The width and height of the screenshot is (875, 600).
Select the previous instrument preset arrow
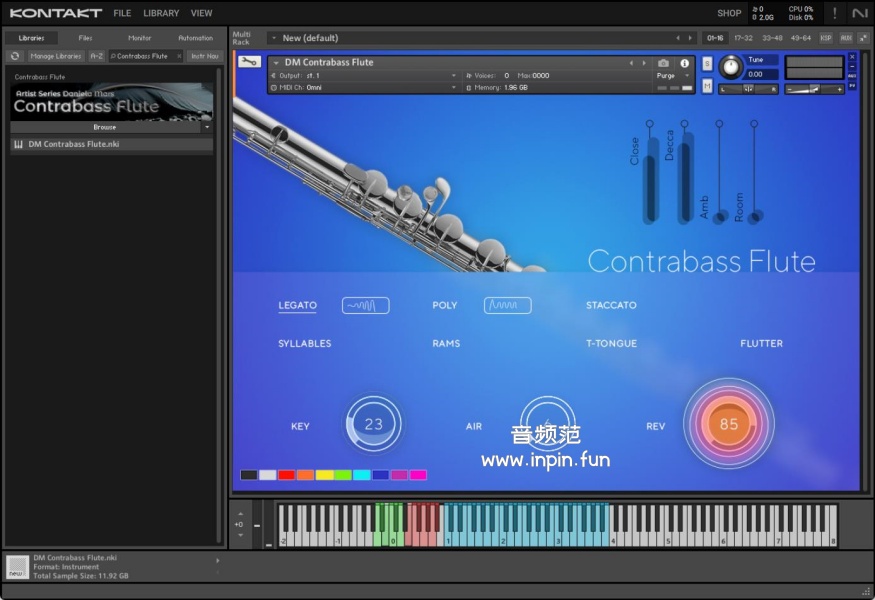tap(631, 63)
